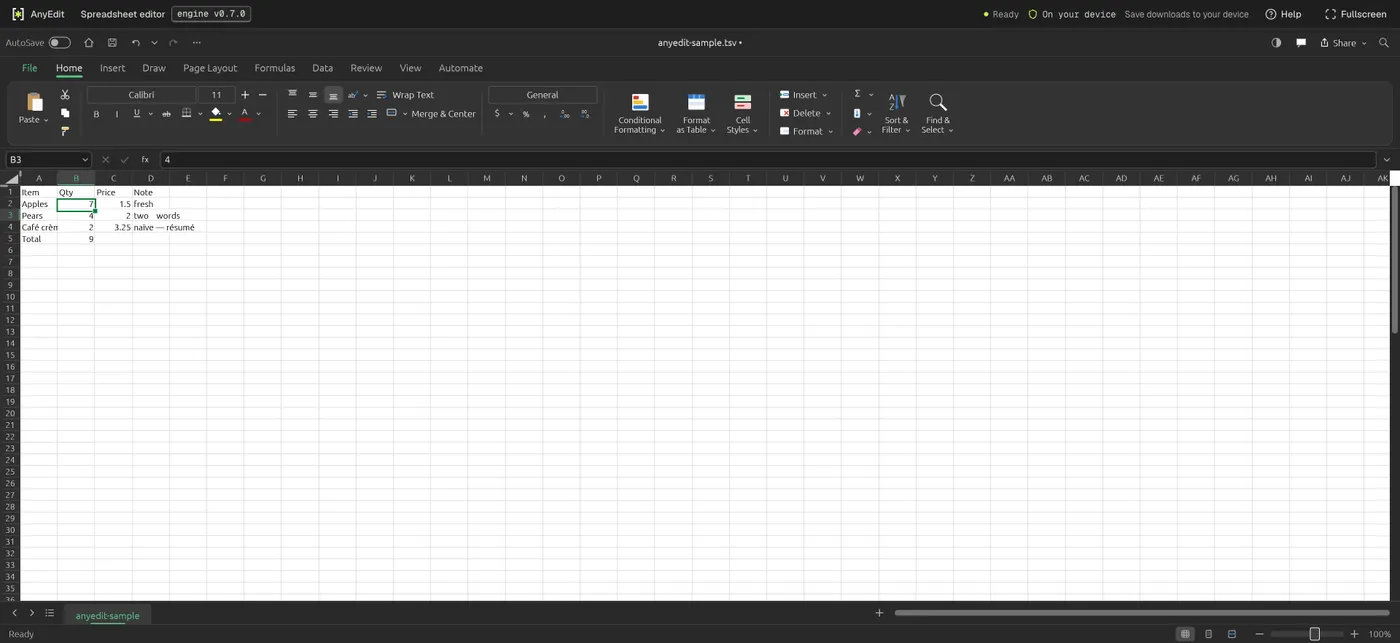Click the Paste clipboard icon
This screenshot has width=1400, height=643.
(35, 102)
